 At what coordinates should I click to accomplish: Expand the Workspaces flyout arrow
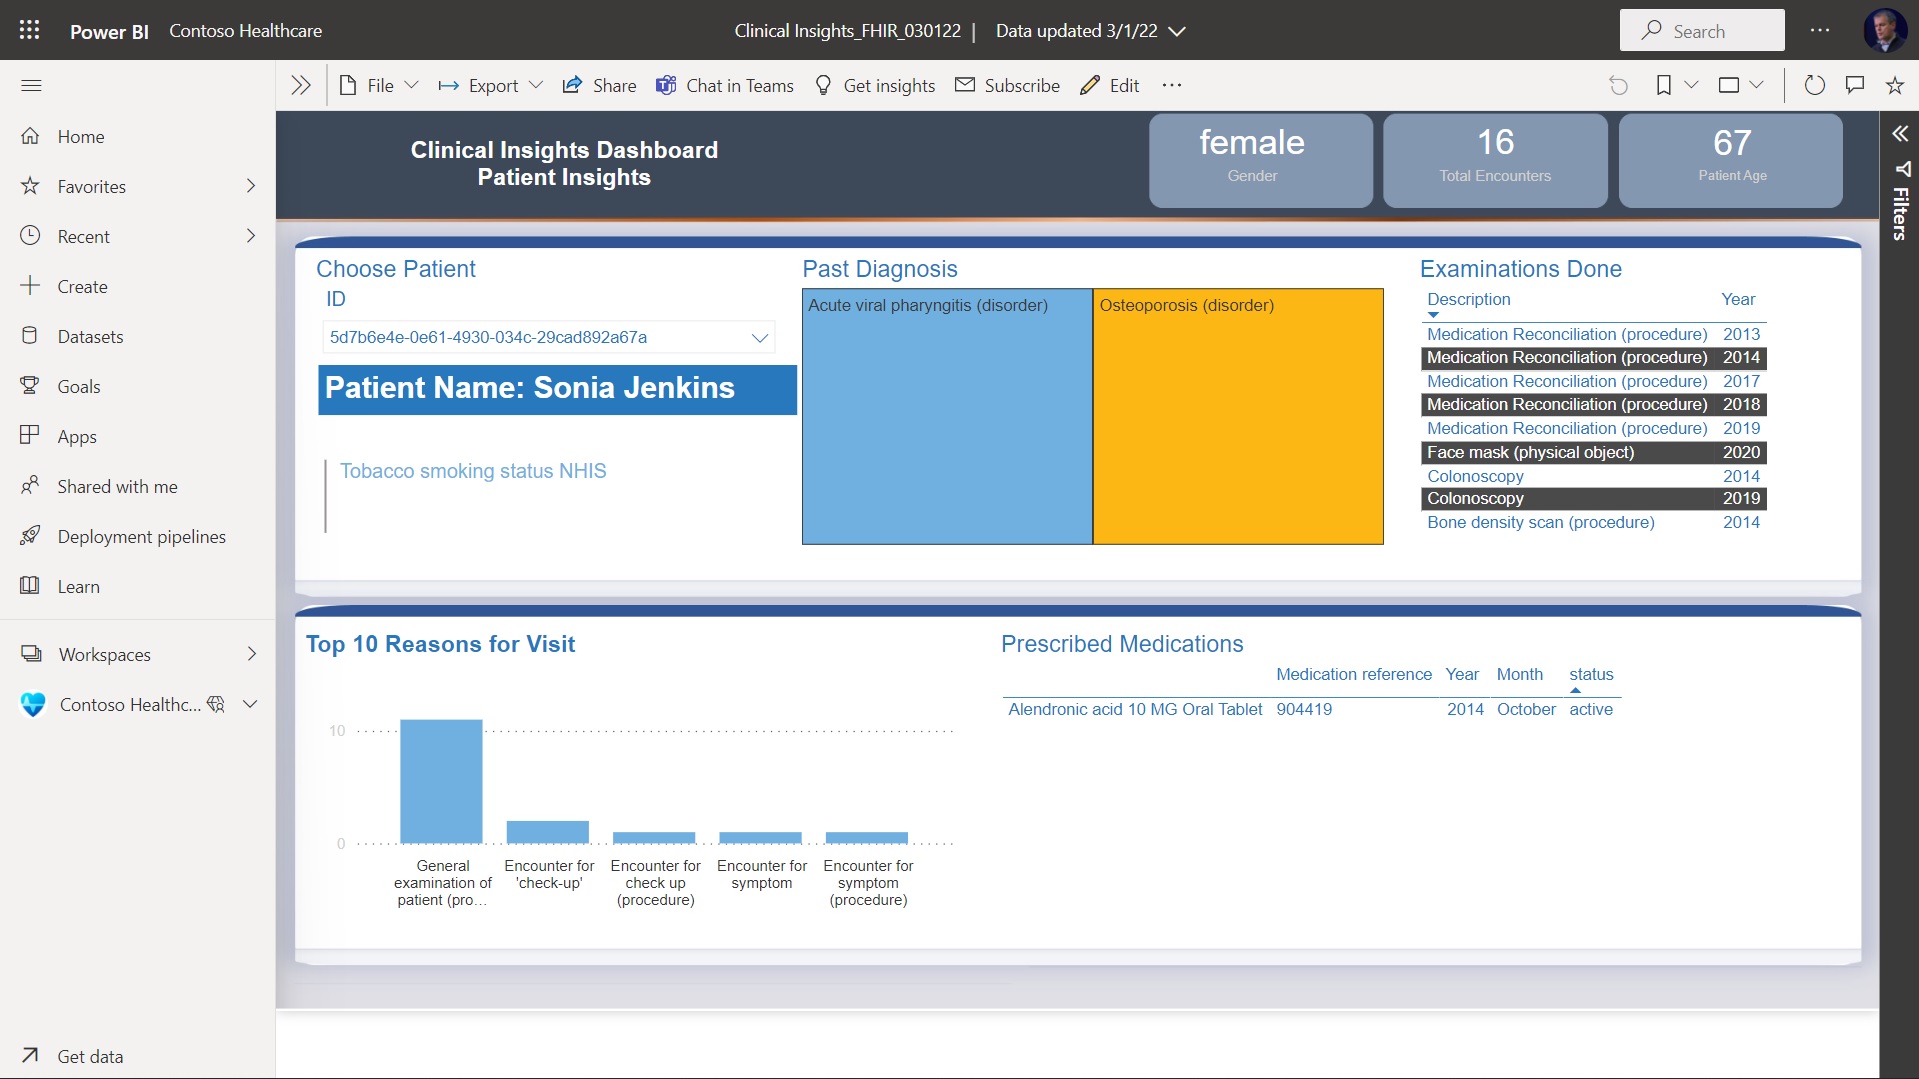click(251, 654)
